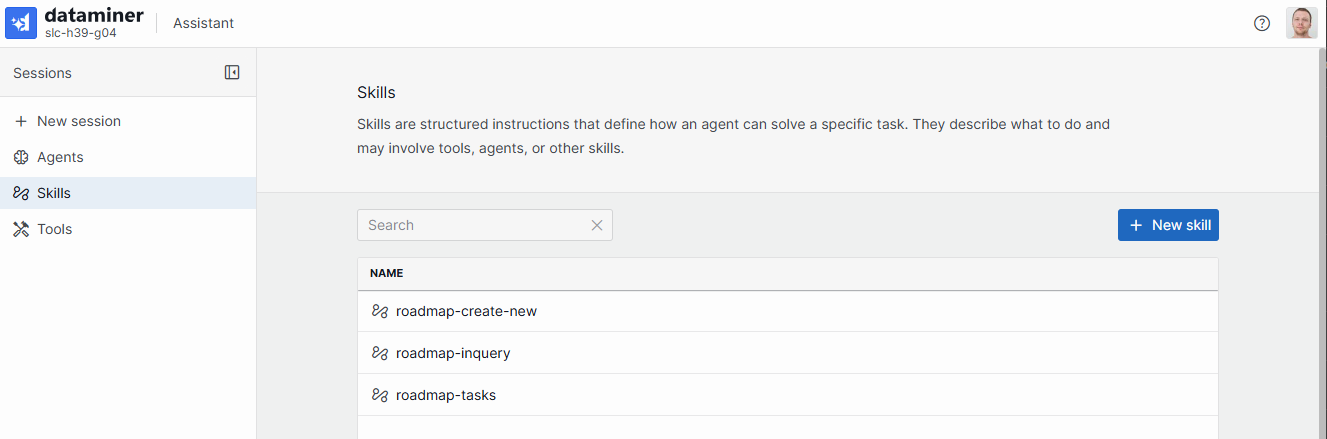Click the Sessions panel heading

tap(42, 73)
